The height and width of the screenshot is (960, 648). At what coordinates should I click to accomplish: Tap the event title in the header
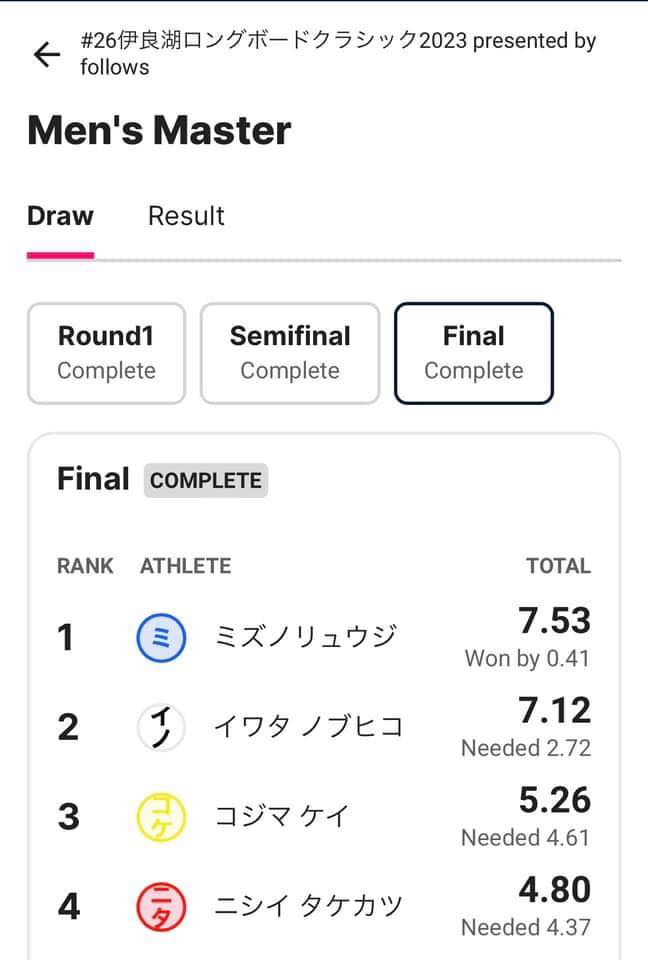click(338, 54)
